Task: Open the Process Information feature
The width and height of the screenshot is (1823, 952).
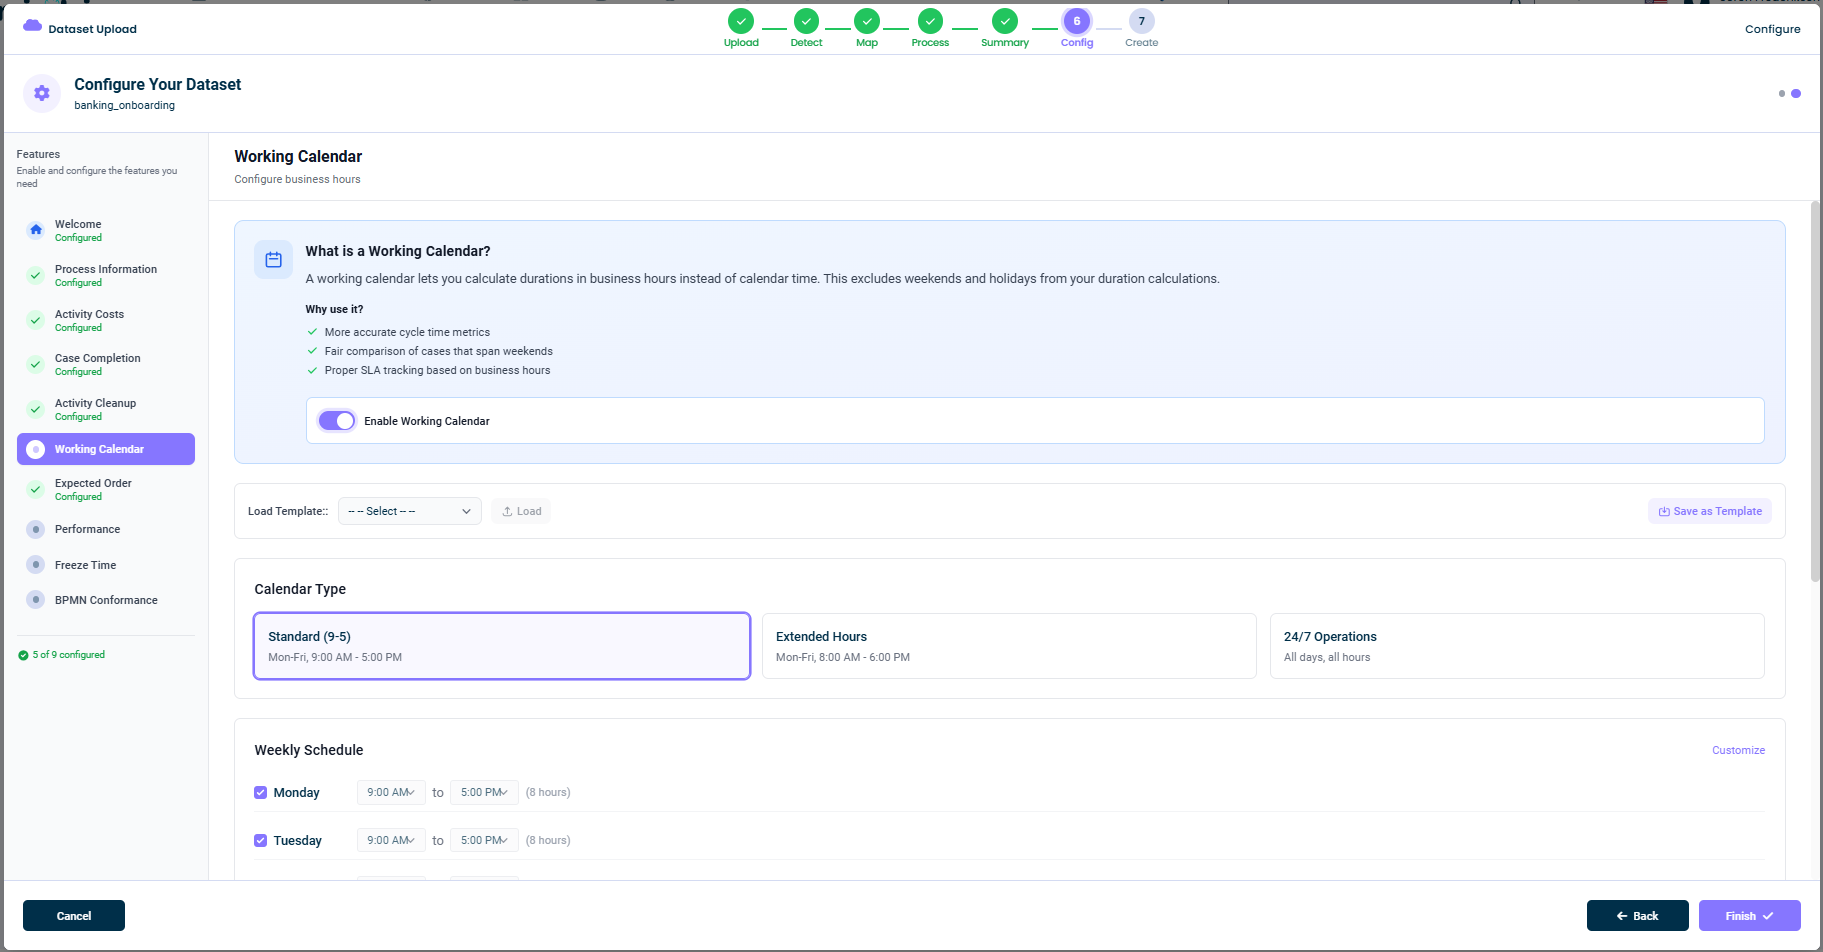Action: (x=106, y=275)
